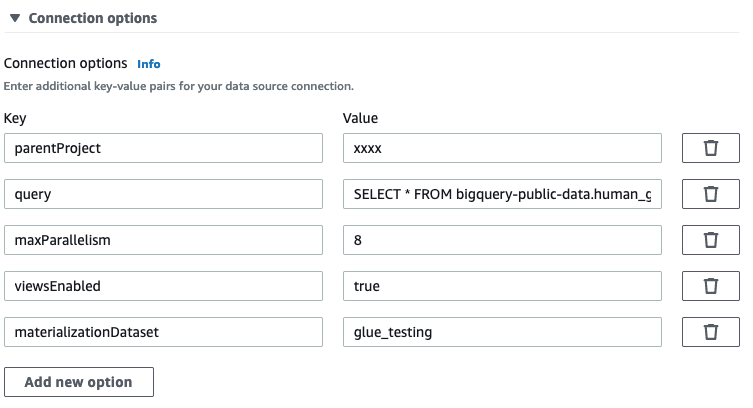
Task: Remove the viewsEnabled option row
Action: click(x=711, y=286)
